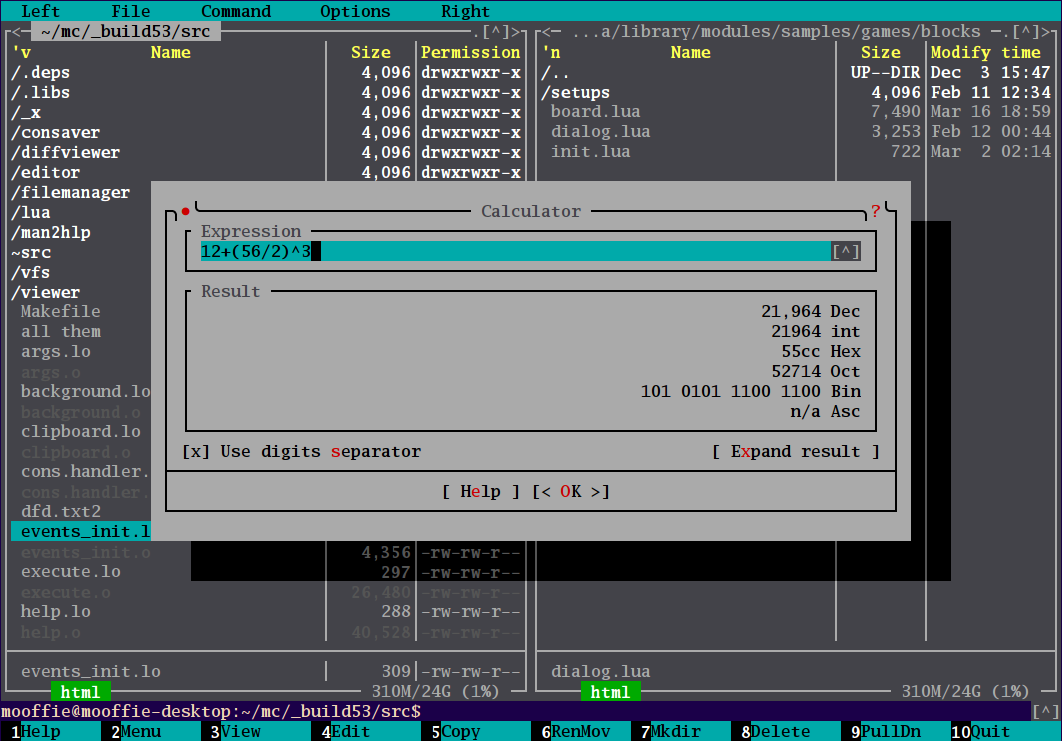Click the html tag under left panel

[x=81, y=692]
